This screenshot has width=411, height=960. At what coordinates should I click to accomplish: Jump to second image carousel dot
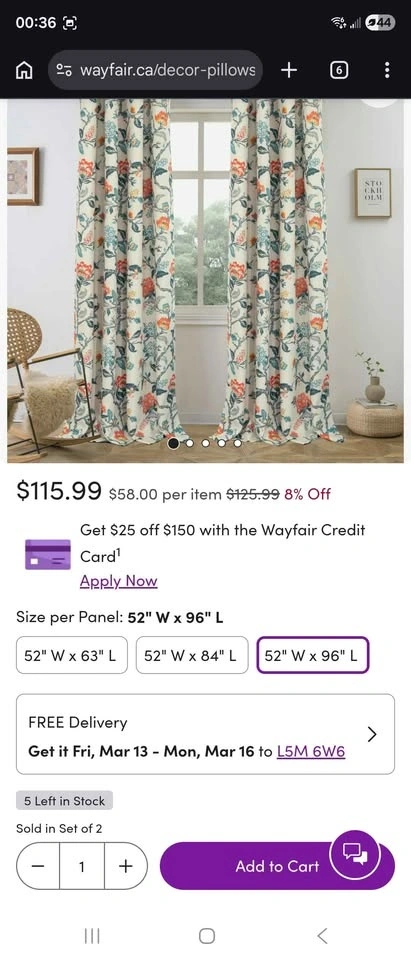coord(190,443)
